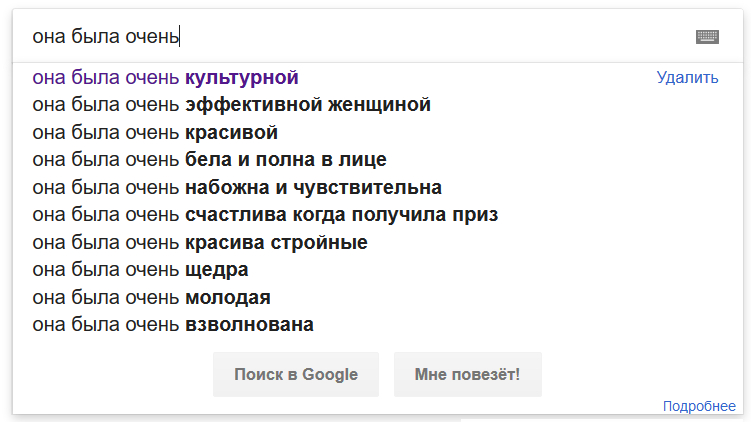The width and height of the screenshot is (751, 422).
Task: Select suggestion ending with культурной
Action: (x=166, y=78)
